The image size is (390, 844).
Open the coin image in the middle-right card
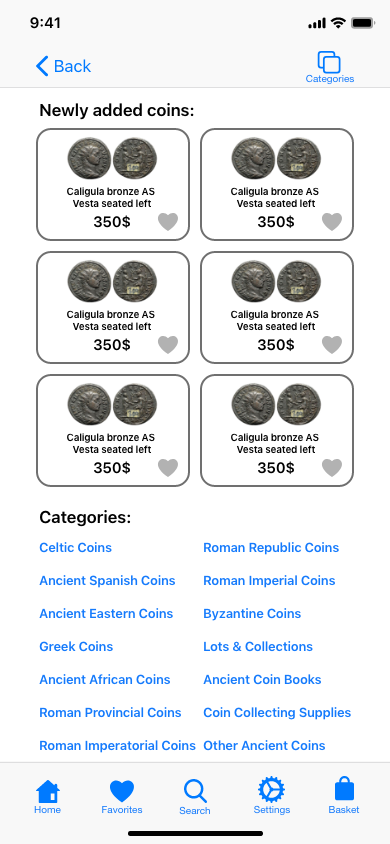click(x=276, y=282)
